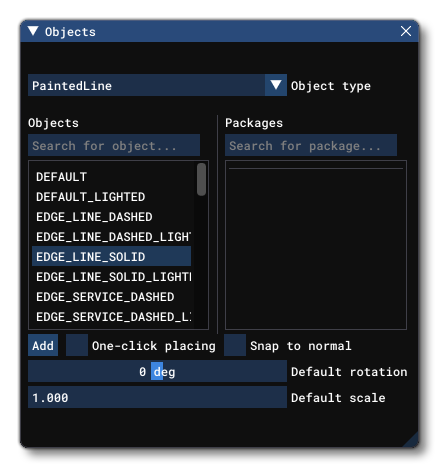Viewport: 439px width, 468px height.
Task: Collapse the Objects window using the title triangle
Action: click(33, 31)
